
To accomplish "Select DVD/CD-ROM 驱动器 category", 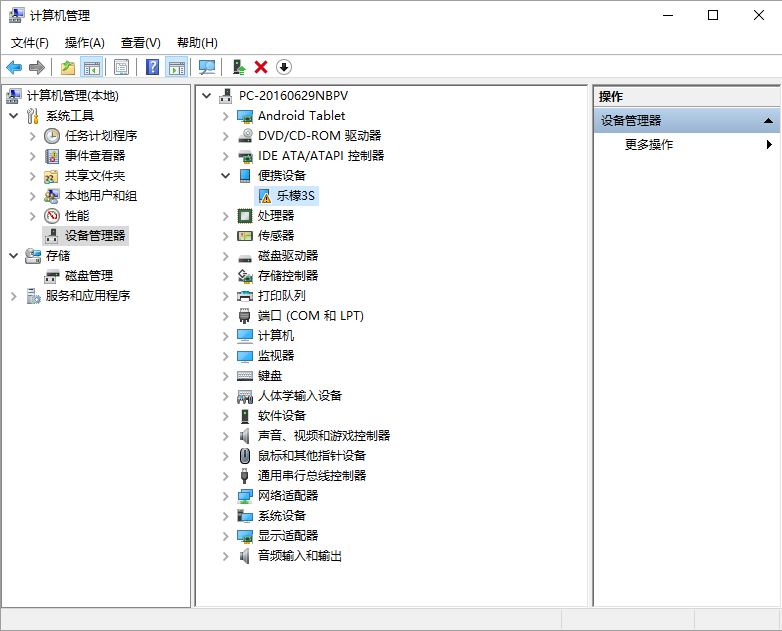I will [319, 136].
